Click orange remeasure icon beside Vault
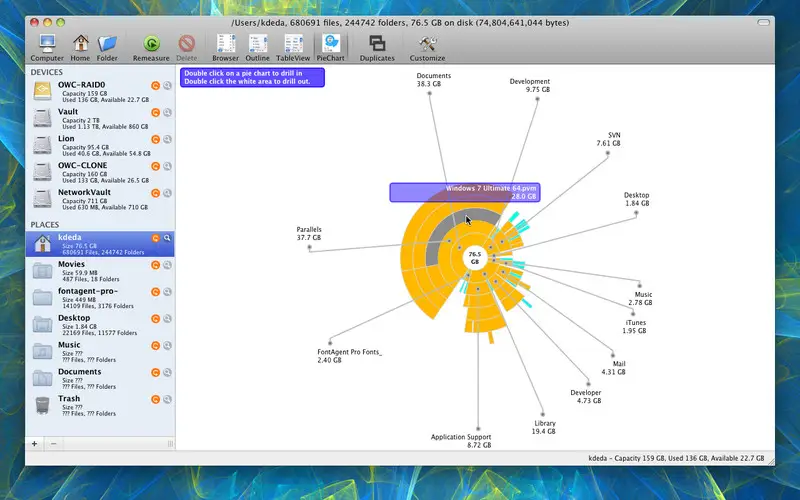Image resolution: width=800 pixels, height=500 pixels. 155,113
